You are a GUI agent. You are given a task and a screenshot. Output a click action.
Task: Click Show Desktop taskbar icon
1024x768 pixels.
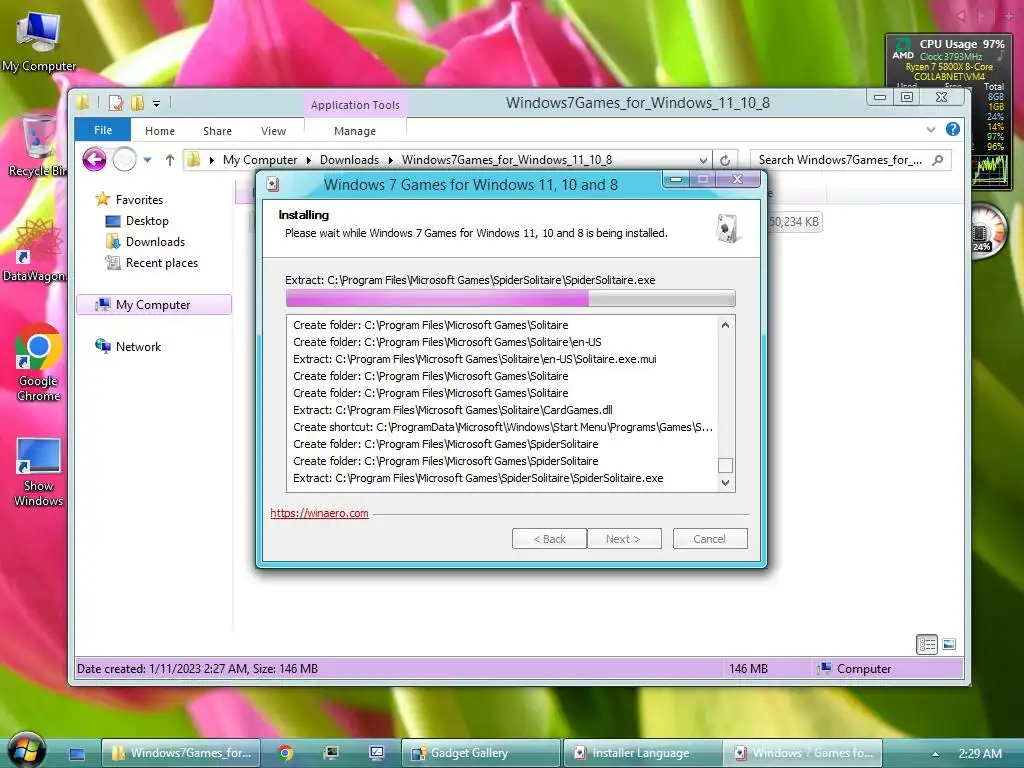coord(77,754)
